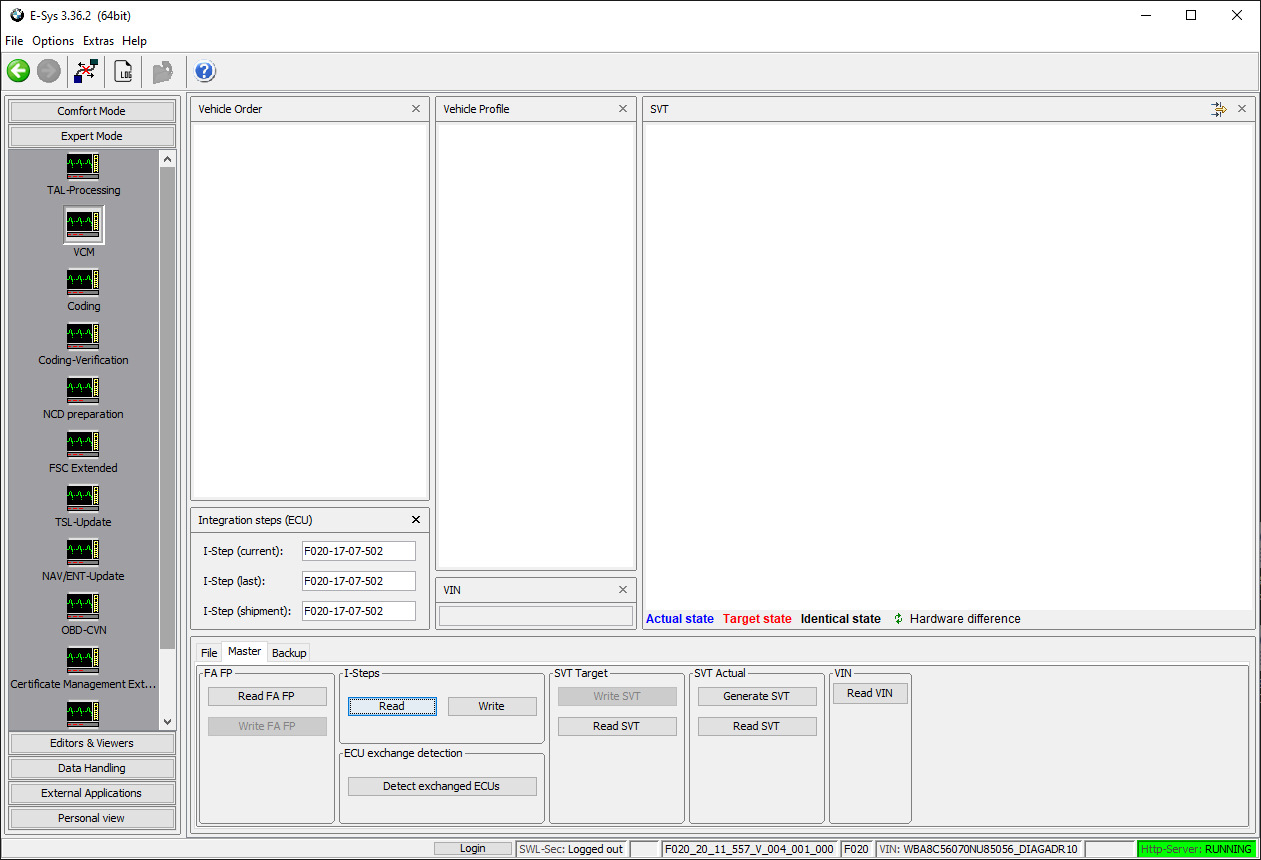The height and width of the screenshot is (860, 1261).
Task: Open the File menu
Action: click(x=14, y=41)
